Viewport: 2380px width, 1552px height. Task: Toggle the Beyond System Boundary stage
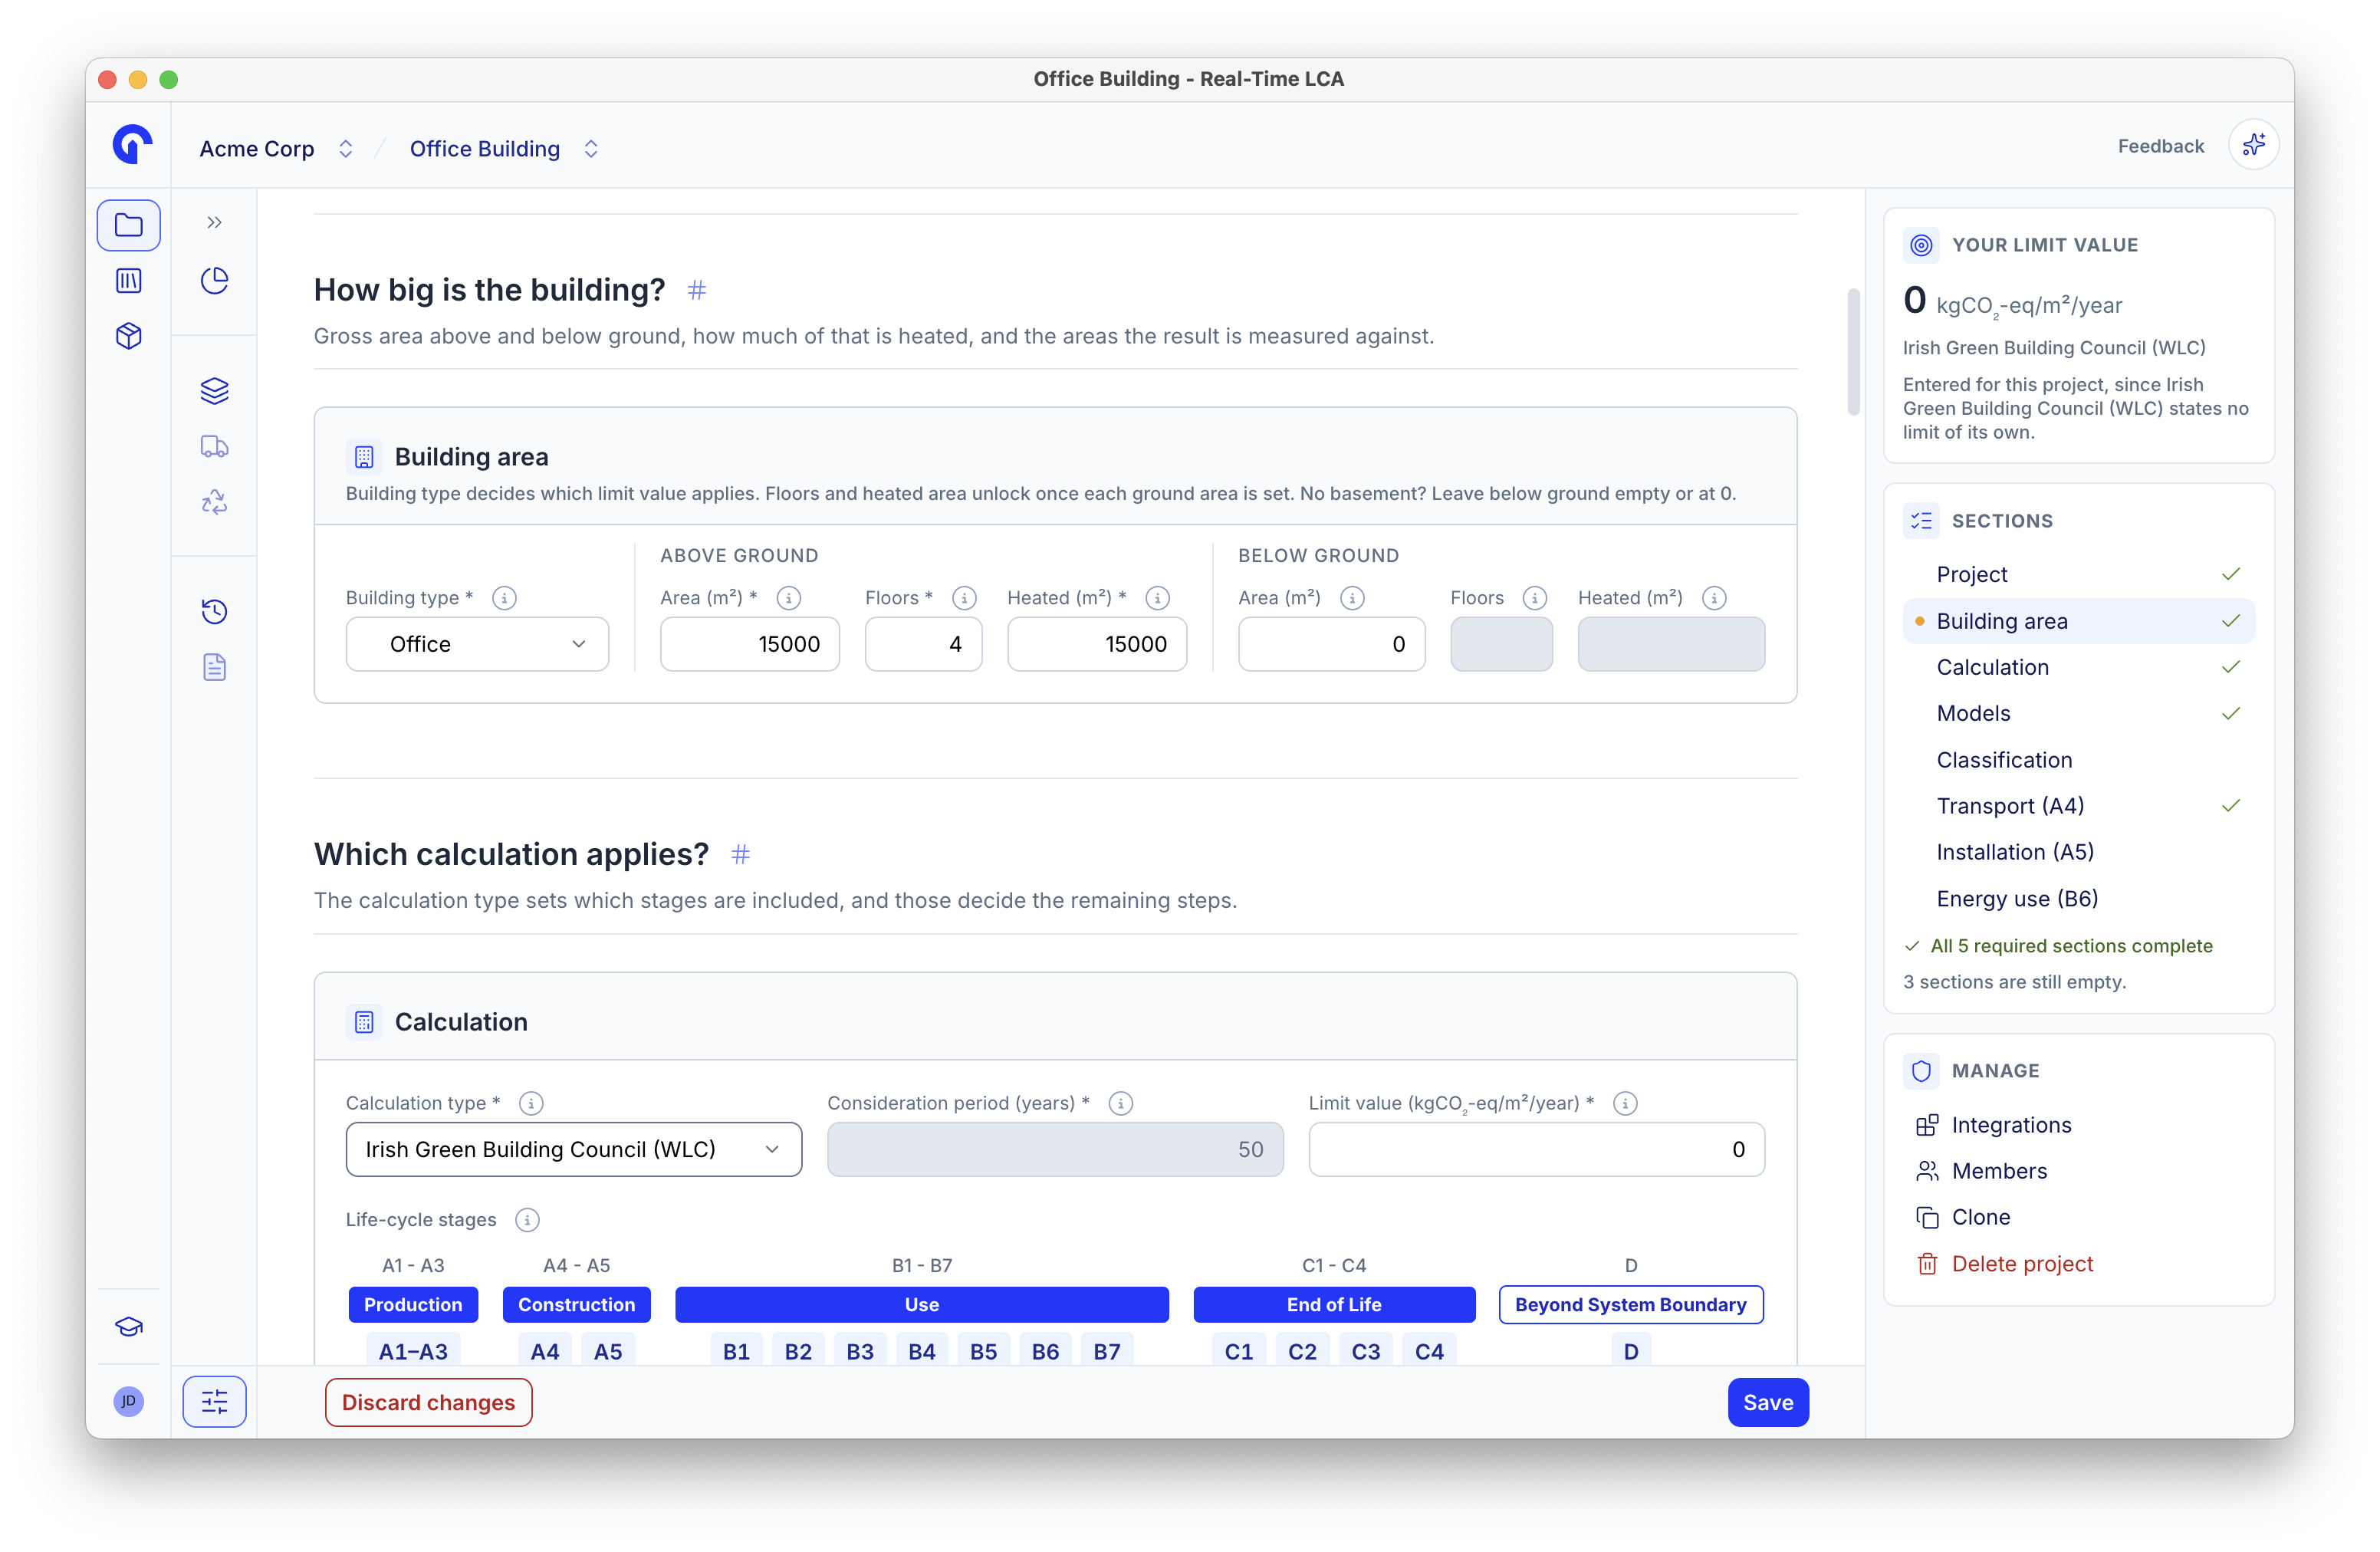tap(1630, 1305)
